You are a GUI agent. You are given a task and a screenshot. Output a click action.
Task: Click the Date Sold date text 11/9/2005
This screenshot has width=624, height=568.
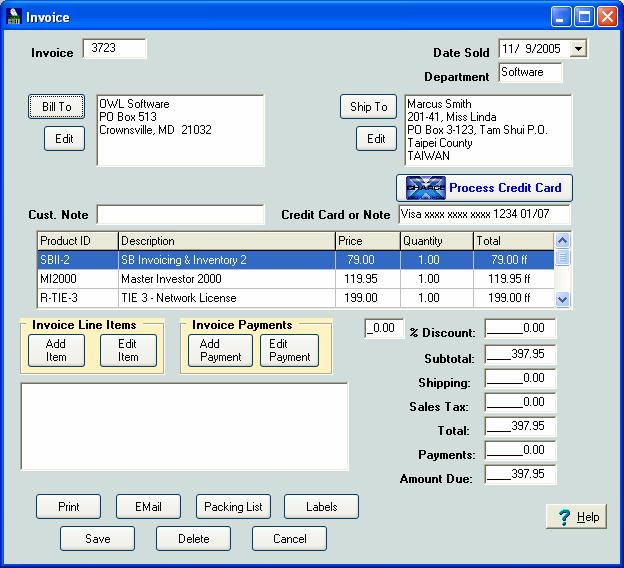tap(531, 49)
